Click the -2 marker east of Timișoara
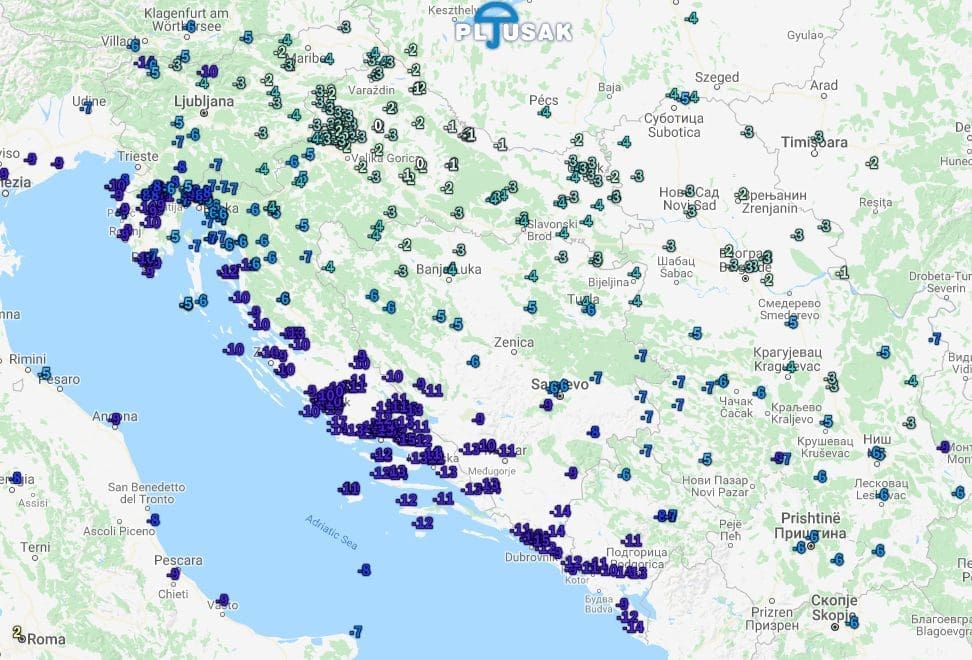 point(872,163)
